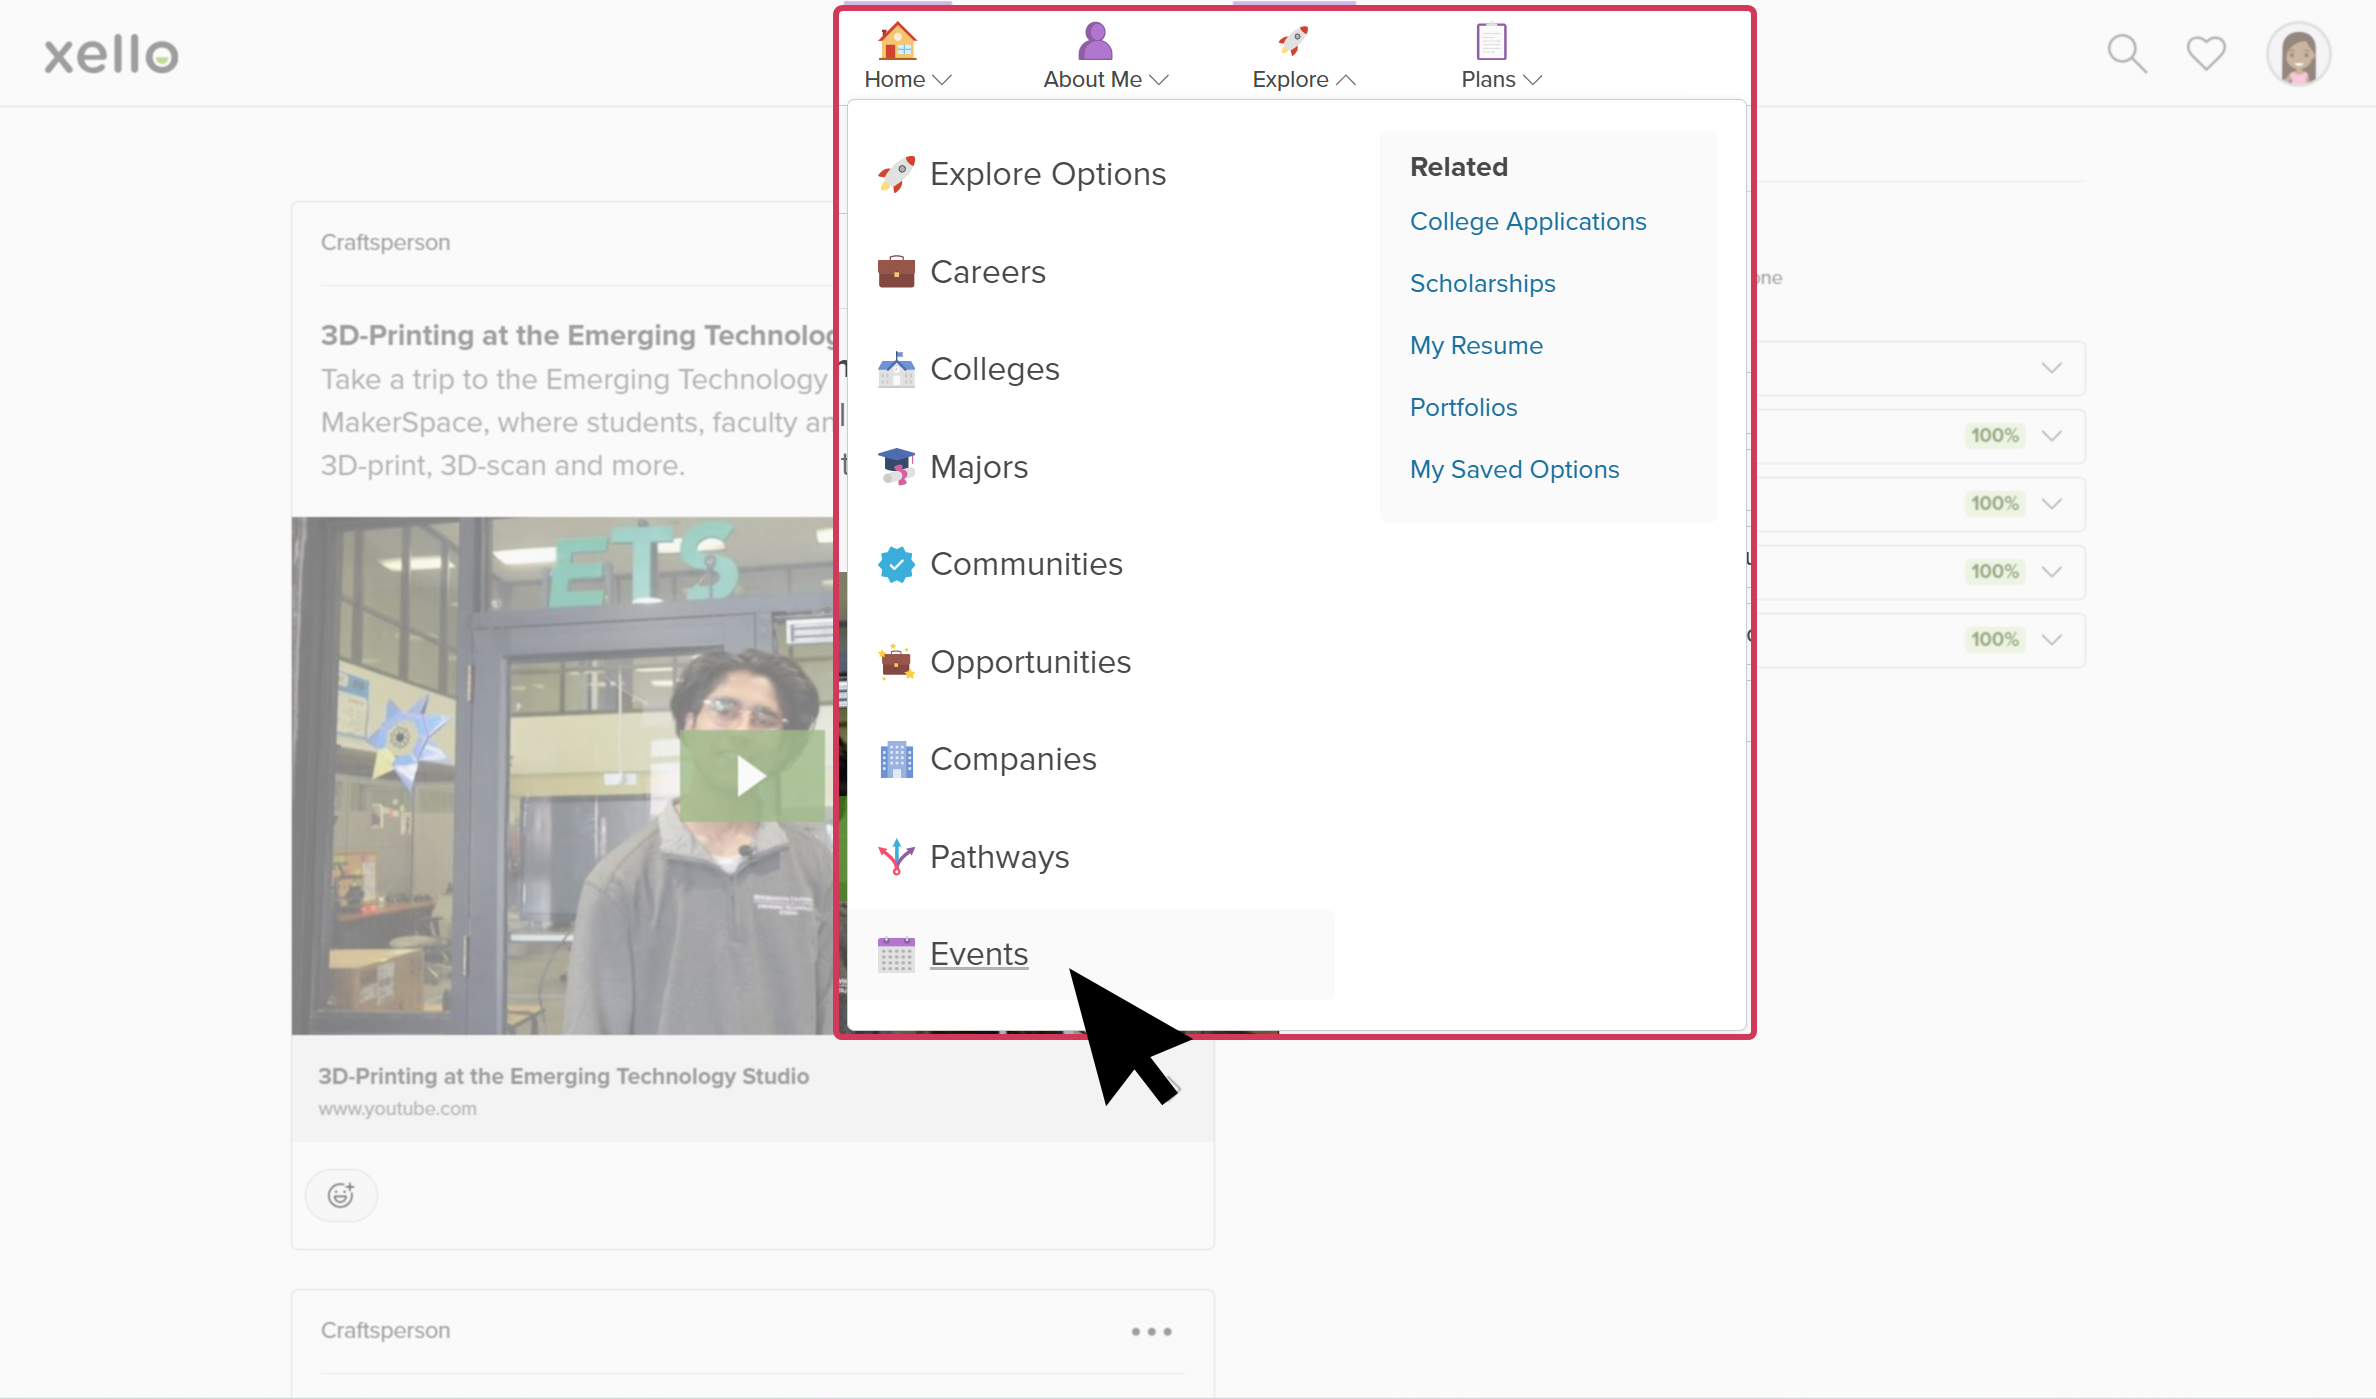Image resolution: width=2376 pixels, height=1399 pixels.
Task: Open the Home menu
Action: (905, 80)
